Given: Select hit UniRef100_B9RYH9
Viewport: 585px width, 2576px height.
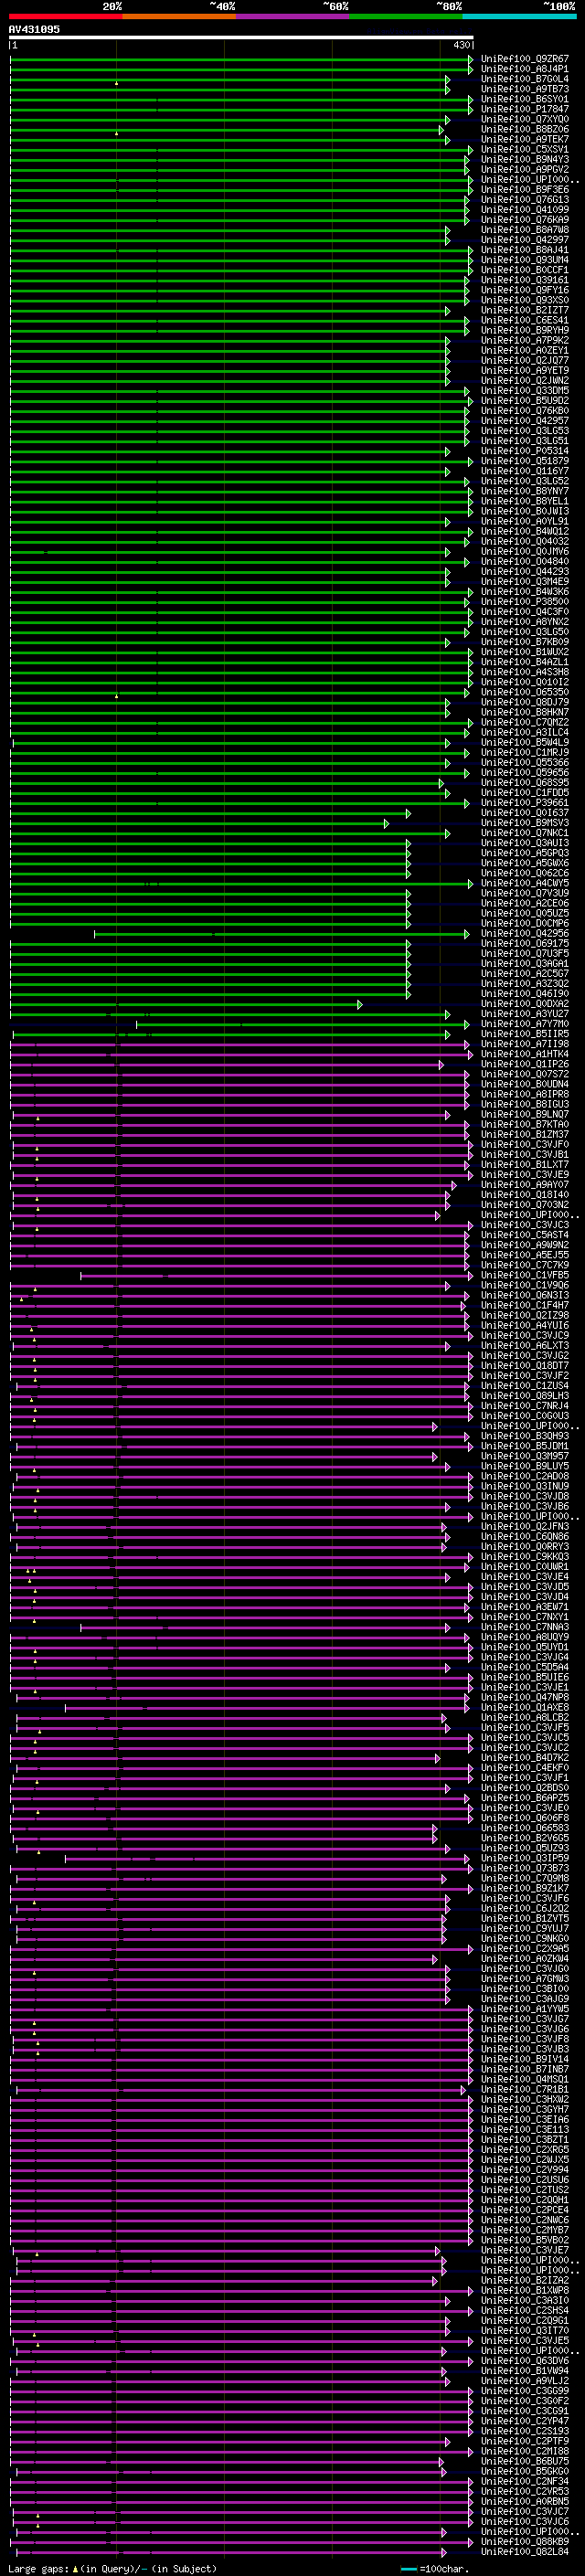Looking at the screenshot, I should pyautogui.click(x=525, y=330).
